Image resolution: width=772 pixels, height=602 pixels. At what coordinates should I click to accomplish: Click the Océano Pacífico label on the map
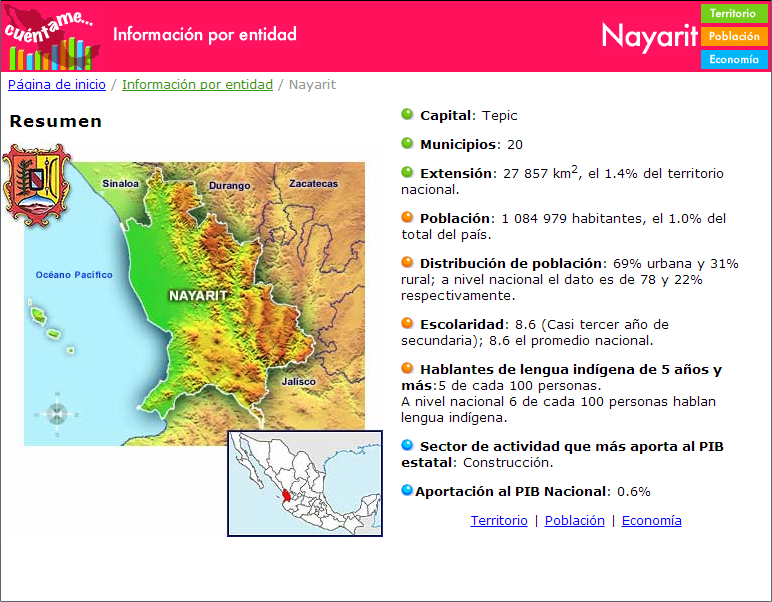pos(74,275)
